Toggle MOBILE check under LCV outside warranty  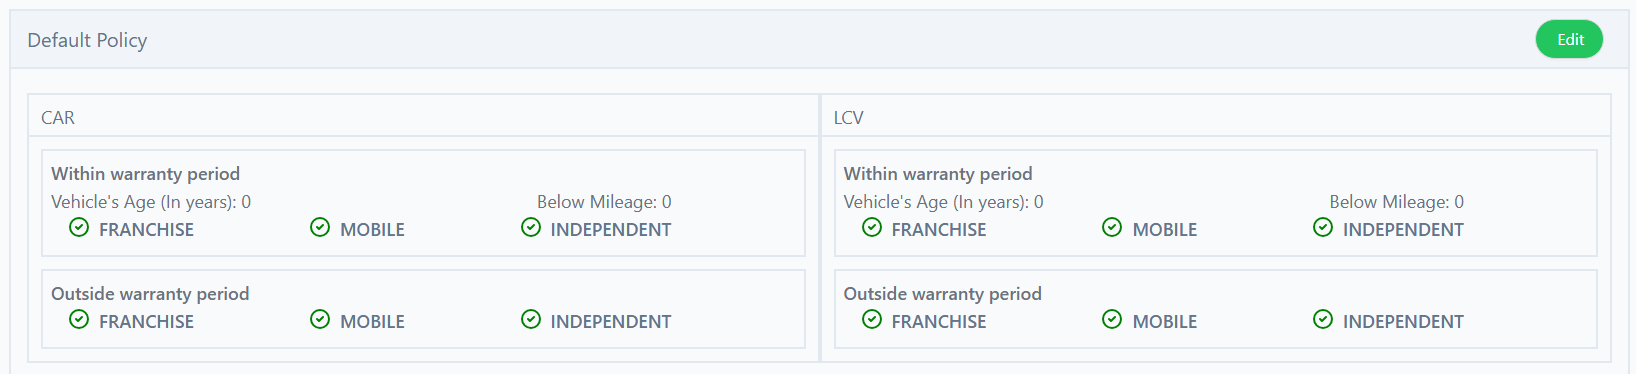pyautogui.click(x=1112, y=319)
